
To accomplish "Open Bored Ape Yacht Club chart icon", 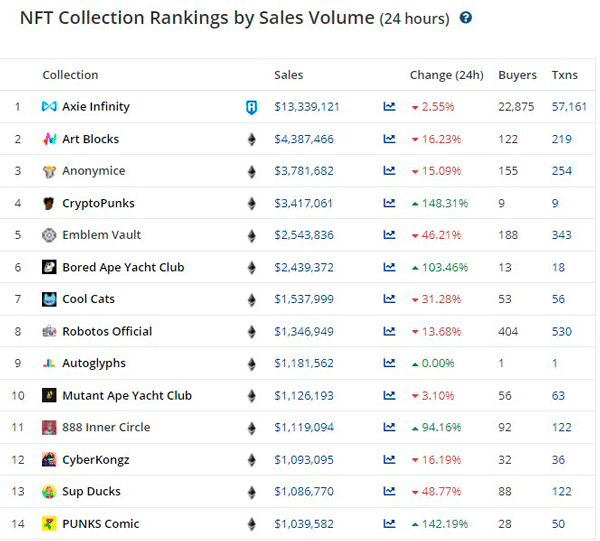I will pyautogui.click(x=389, y=267).
